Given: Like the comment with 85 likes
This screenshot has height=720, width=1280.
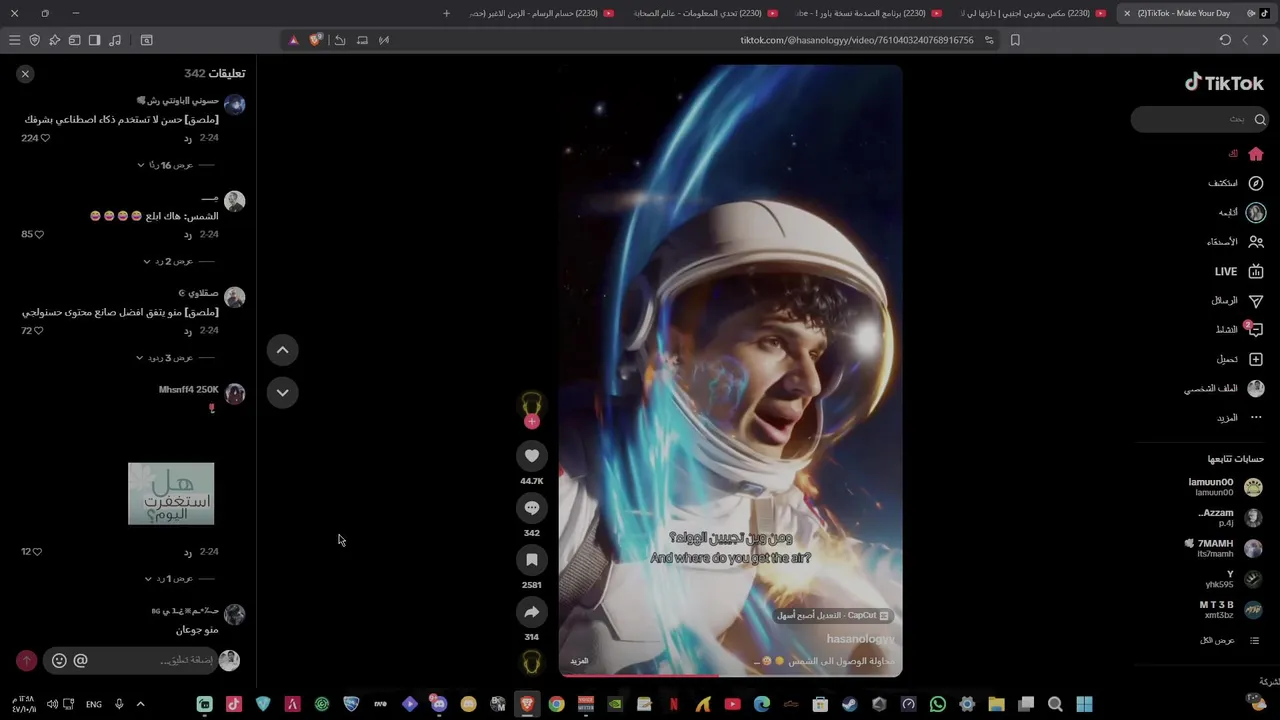Looking at the screenshot, I should (39, 234).
